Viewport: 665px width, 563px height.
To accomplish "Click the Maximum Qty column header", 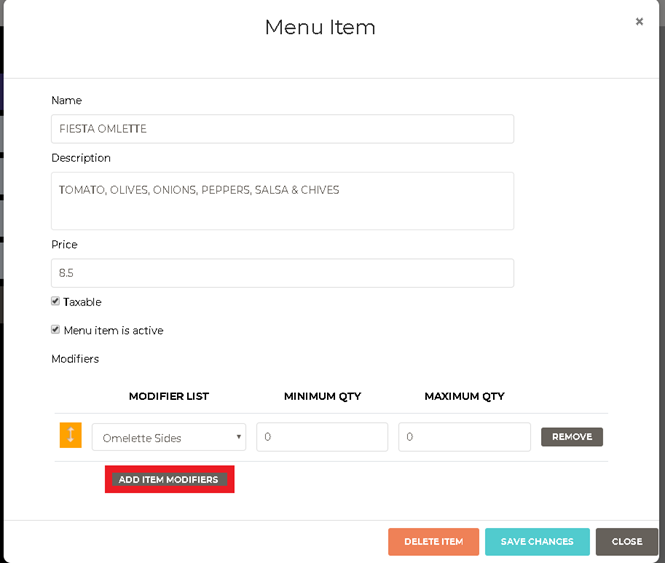I will pyautogui.click(x=464, y=396).
